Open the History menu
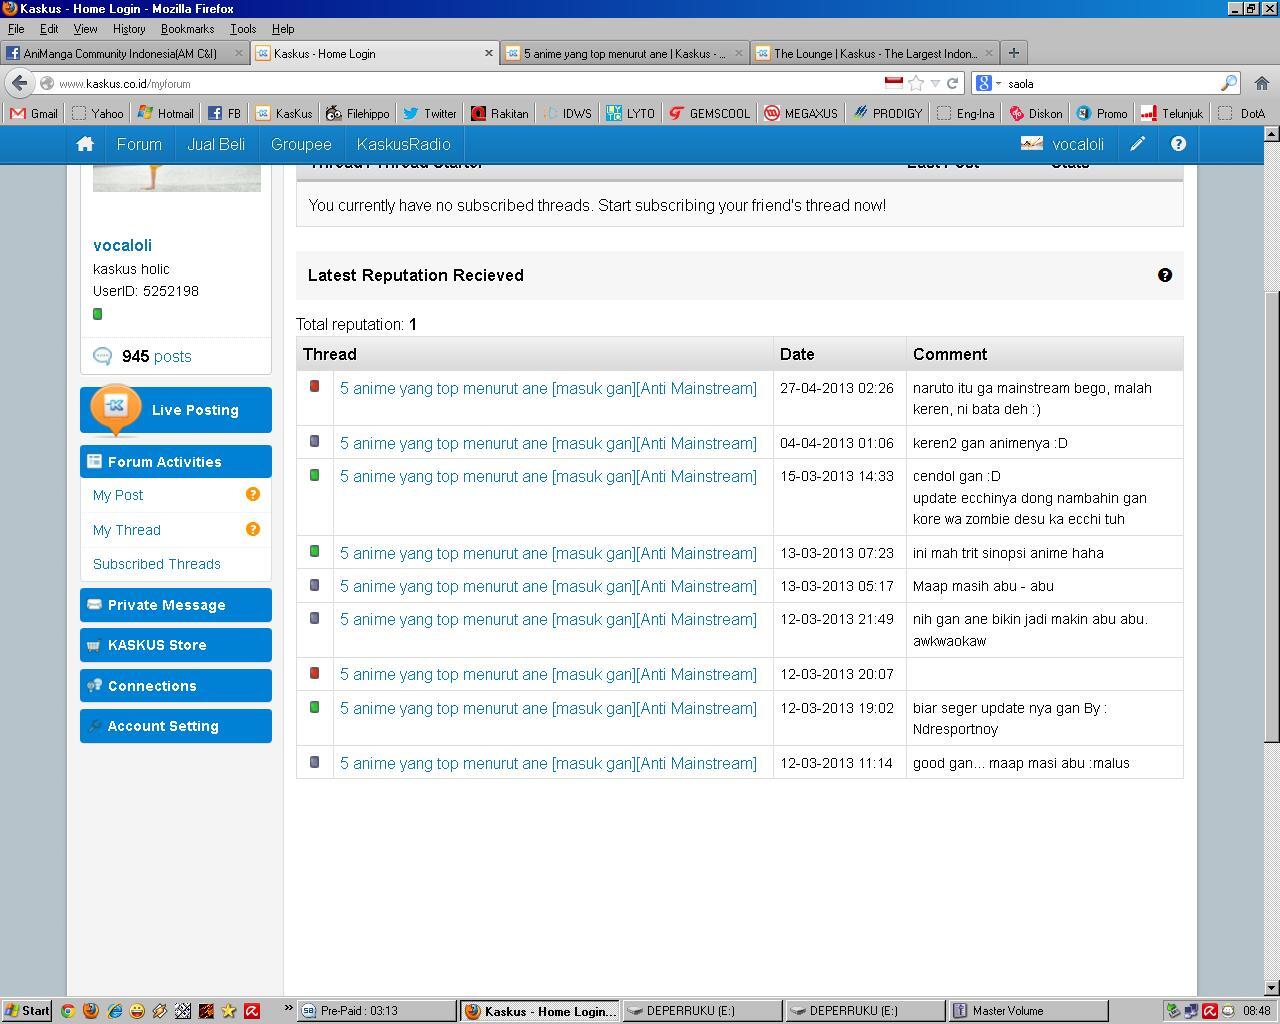Screen dimensions: 1280x1024 [x=129, y=29]
